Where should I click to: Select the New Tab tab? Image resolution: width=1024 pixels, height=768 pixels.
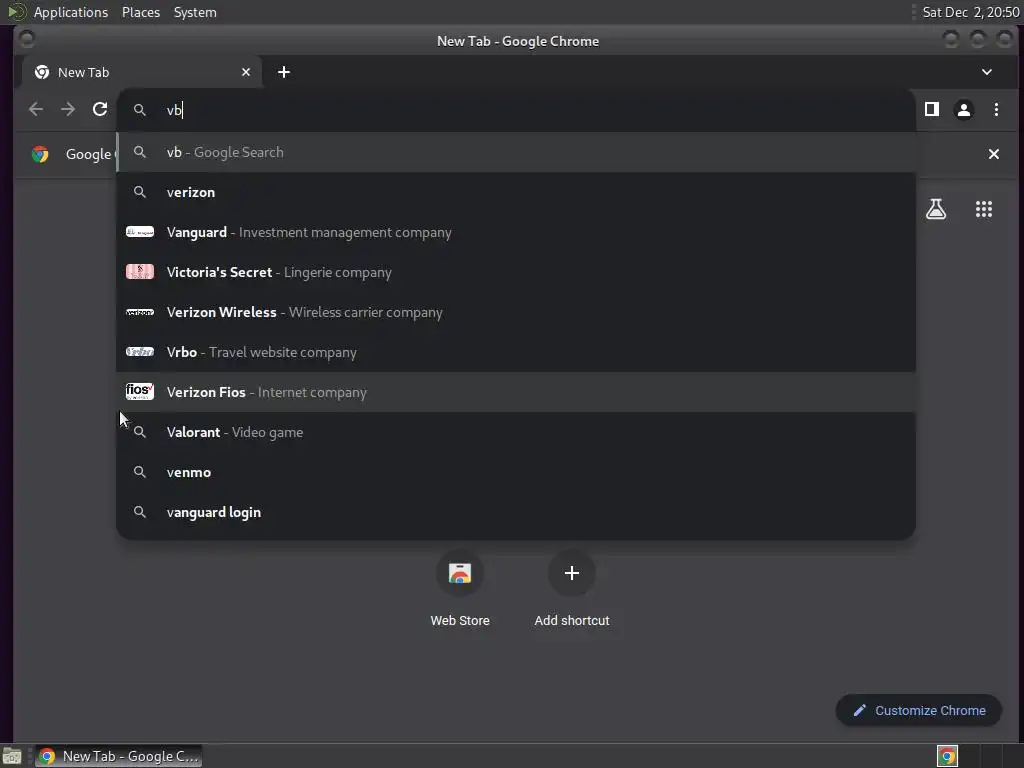click(x=142, y=72)
